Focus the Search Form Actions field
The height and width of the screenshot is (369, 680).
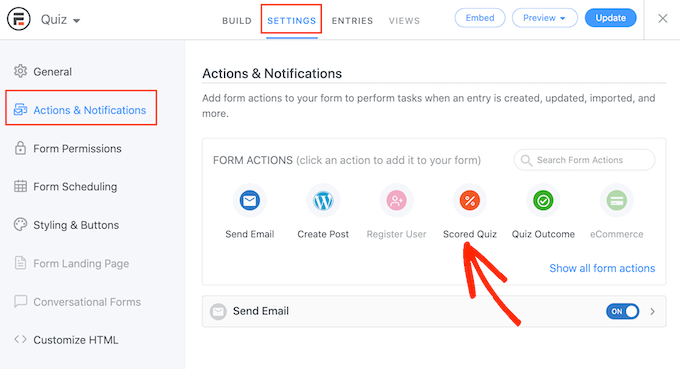tap(584, 160)
